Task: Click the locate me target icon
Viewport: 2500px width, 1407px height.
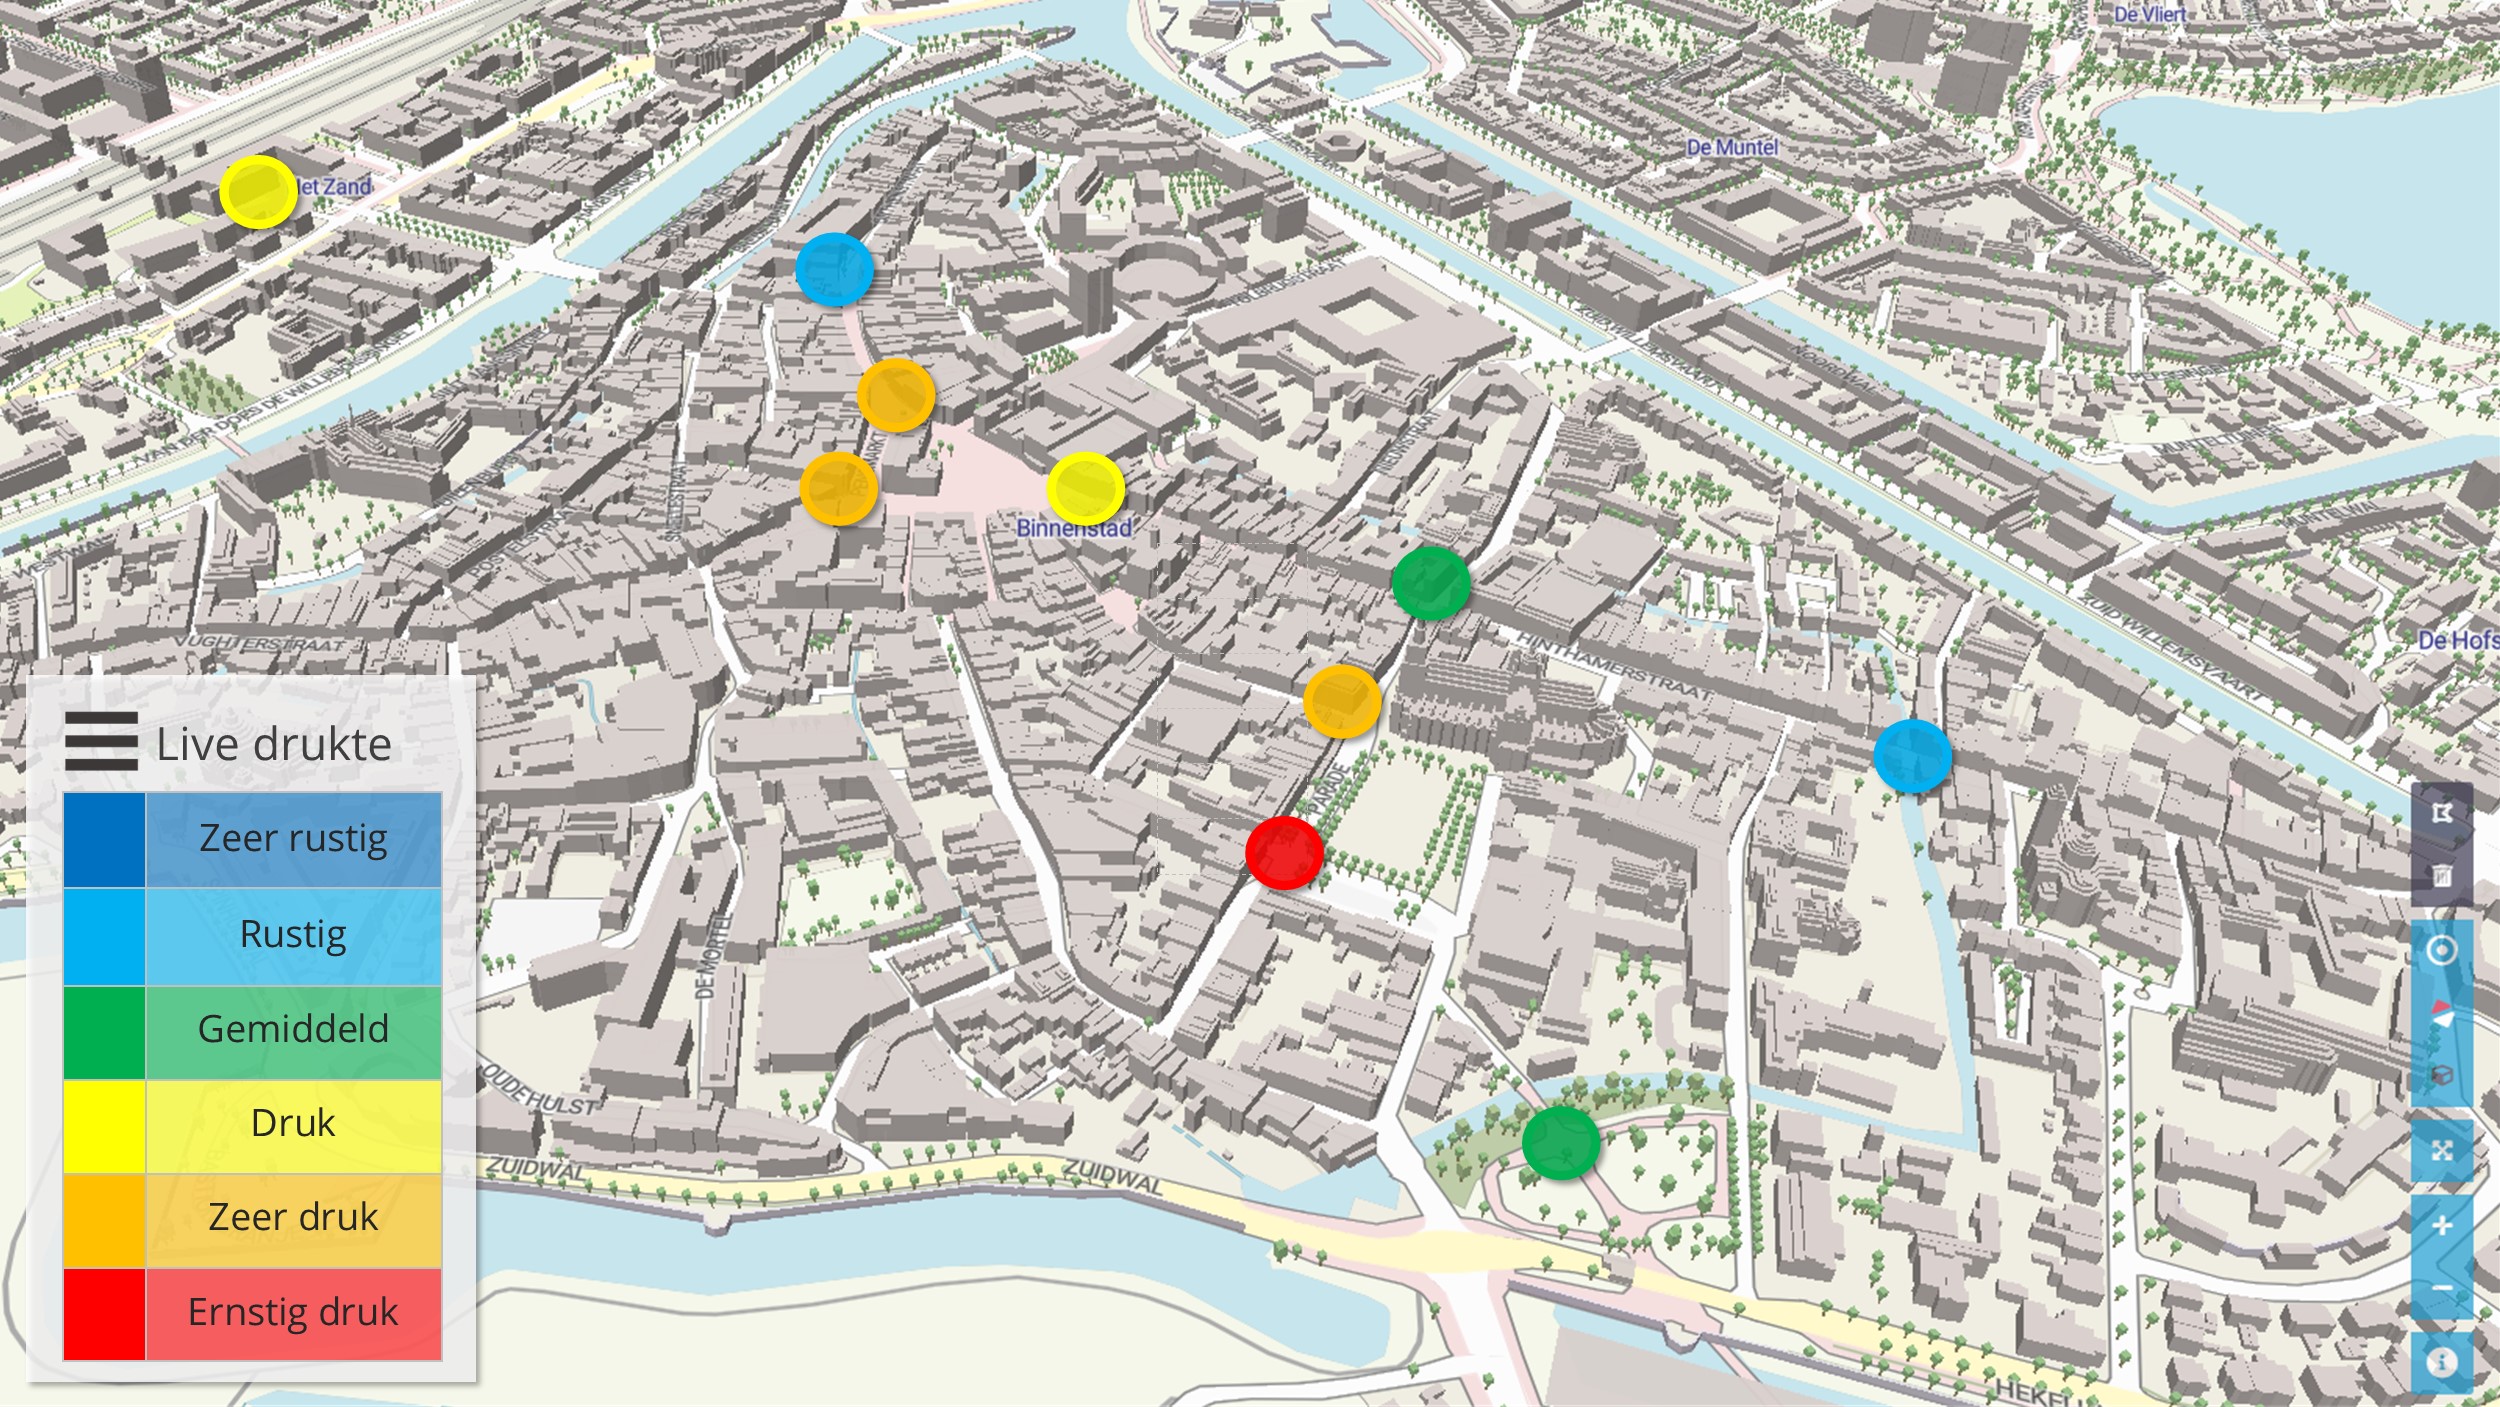Action: coord(2441,949)
